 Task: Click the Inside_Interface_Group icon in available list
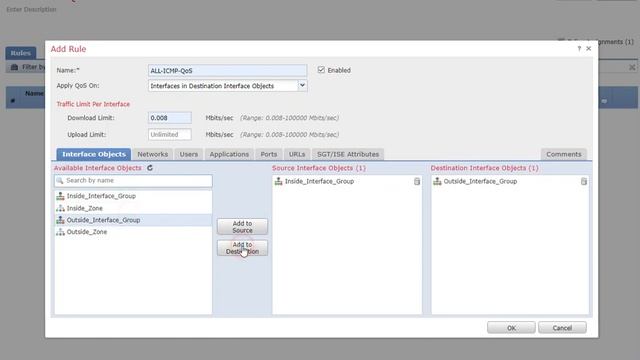pos(60,196)
